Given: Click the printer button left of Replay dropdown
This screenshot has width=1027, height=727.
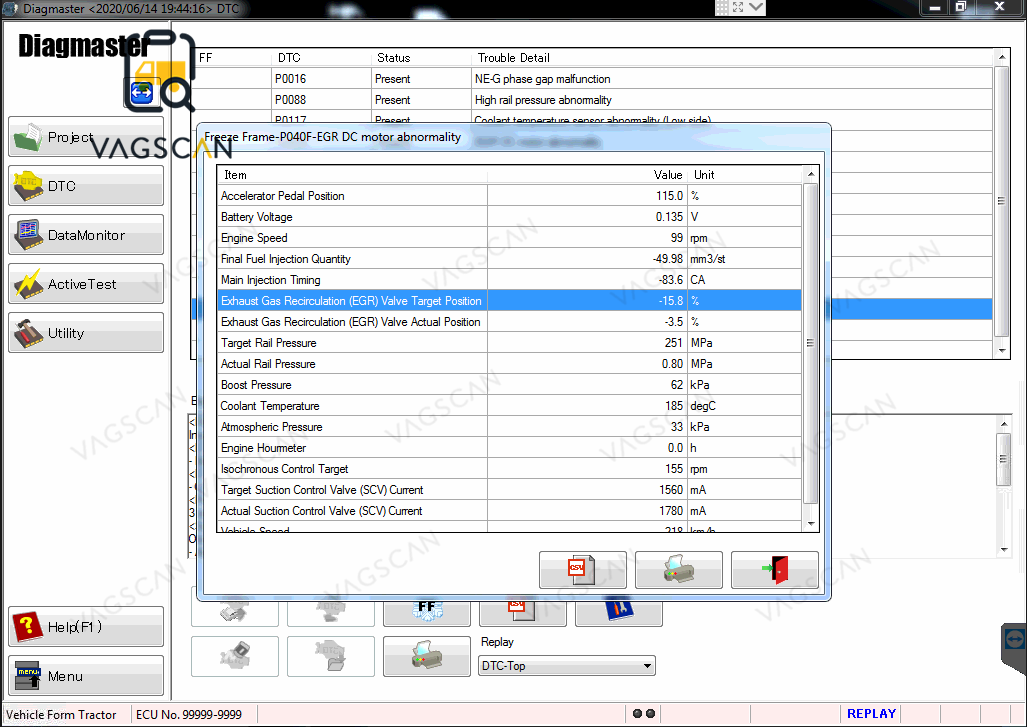Looking at the screenshot, I should click(x=426, y=656).
